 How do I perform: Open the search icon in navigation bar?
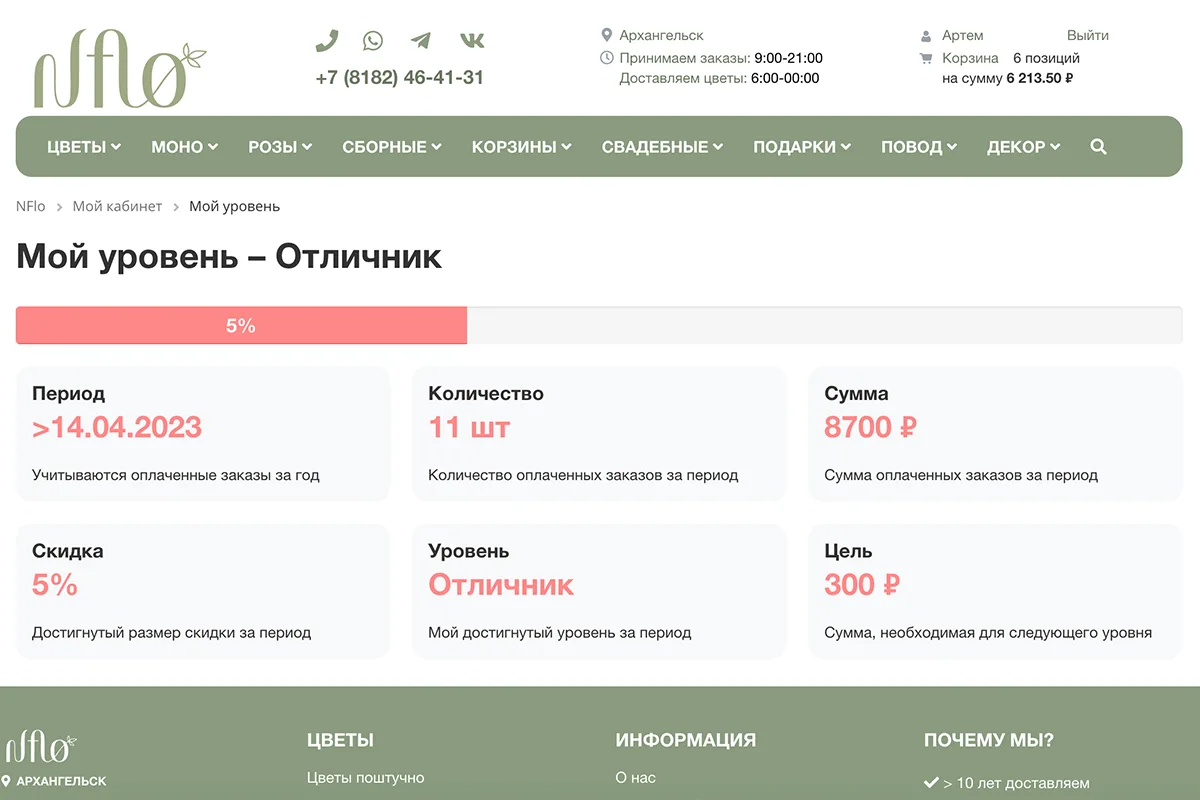click(x=1098, y=146)
